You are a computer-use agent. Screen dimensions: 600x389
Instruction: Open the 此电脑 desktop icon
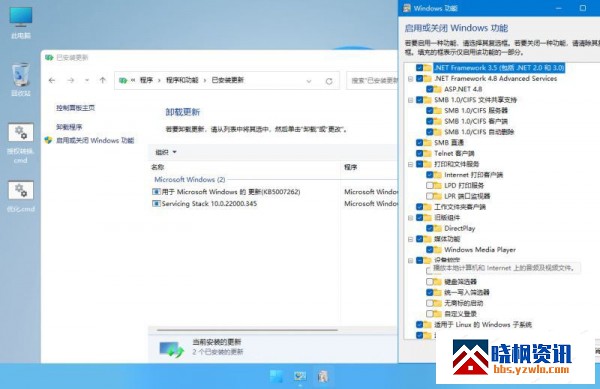[x=21, y=22]
